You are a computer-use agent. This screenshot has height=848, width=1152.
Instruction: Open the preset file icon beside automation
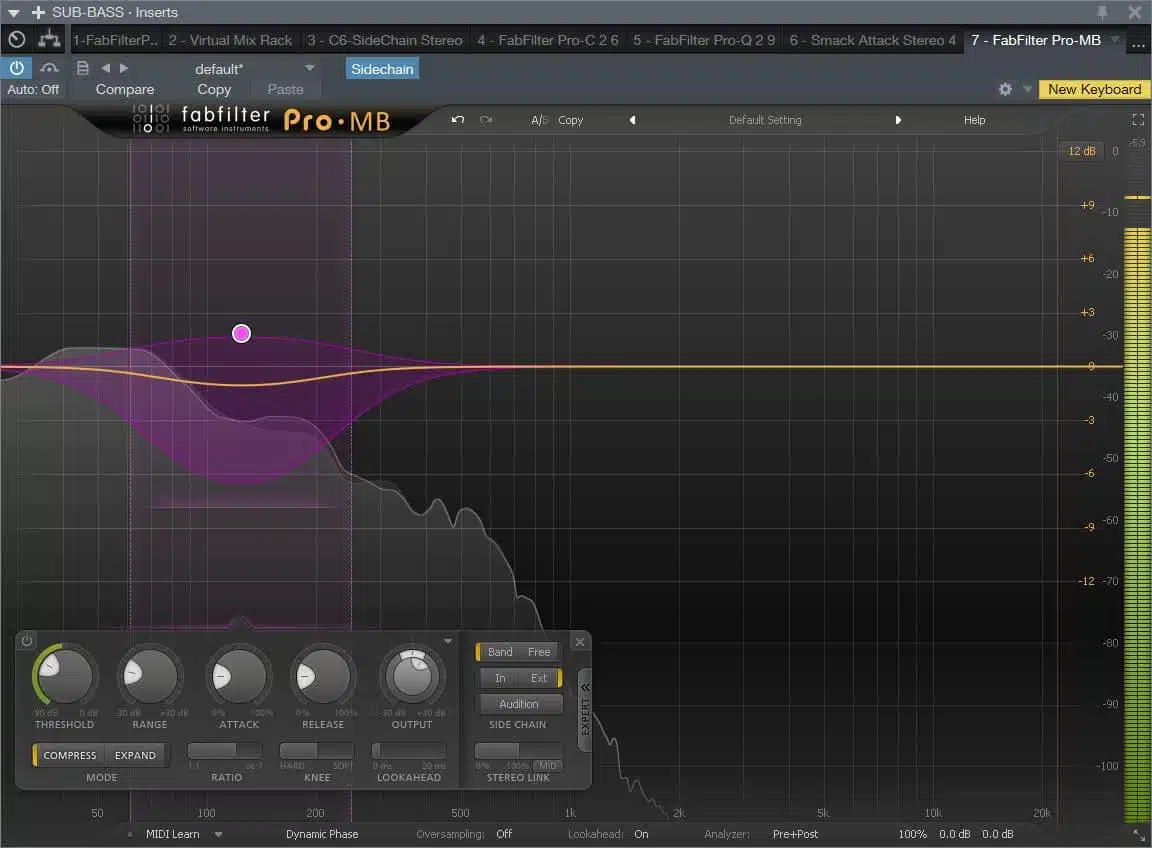click(x=83, y=68)
